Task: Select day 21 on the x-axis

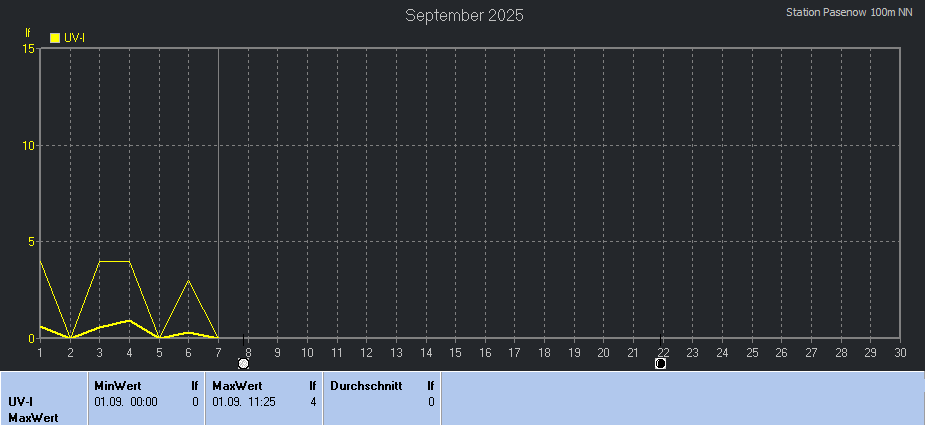Action: 634,352
